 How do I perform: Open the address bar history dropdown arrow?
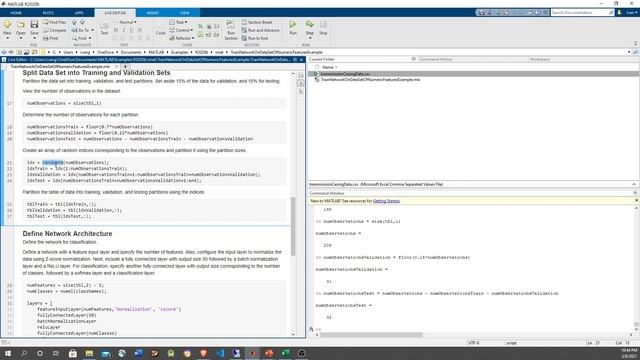[x=629, y=52]
